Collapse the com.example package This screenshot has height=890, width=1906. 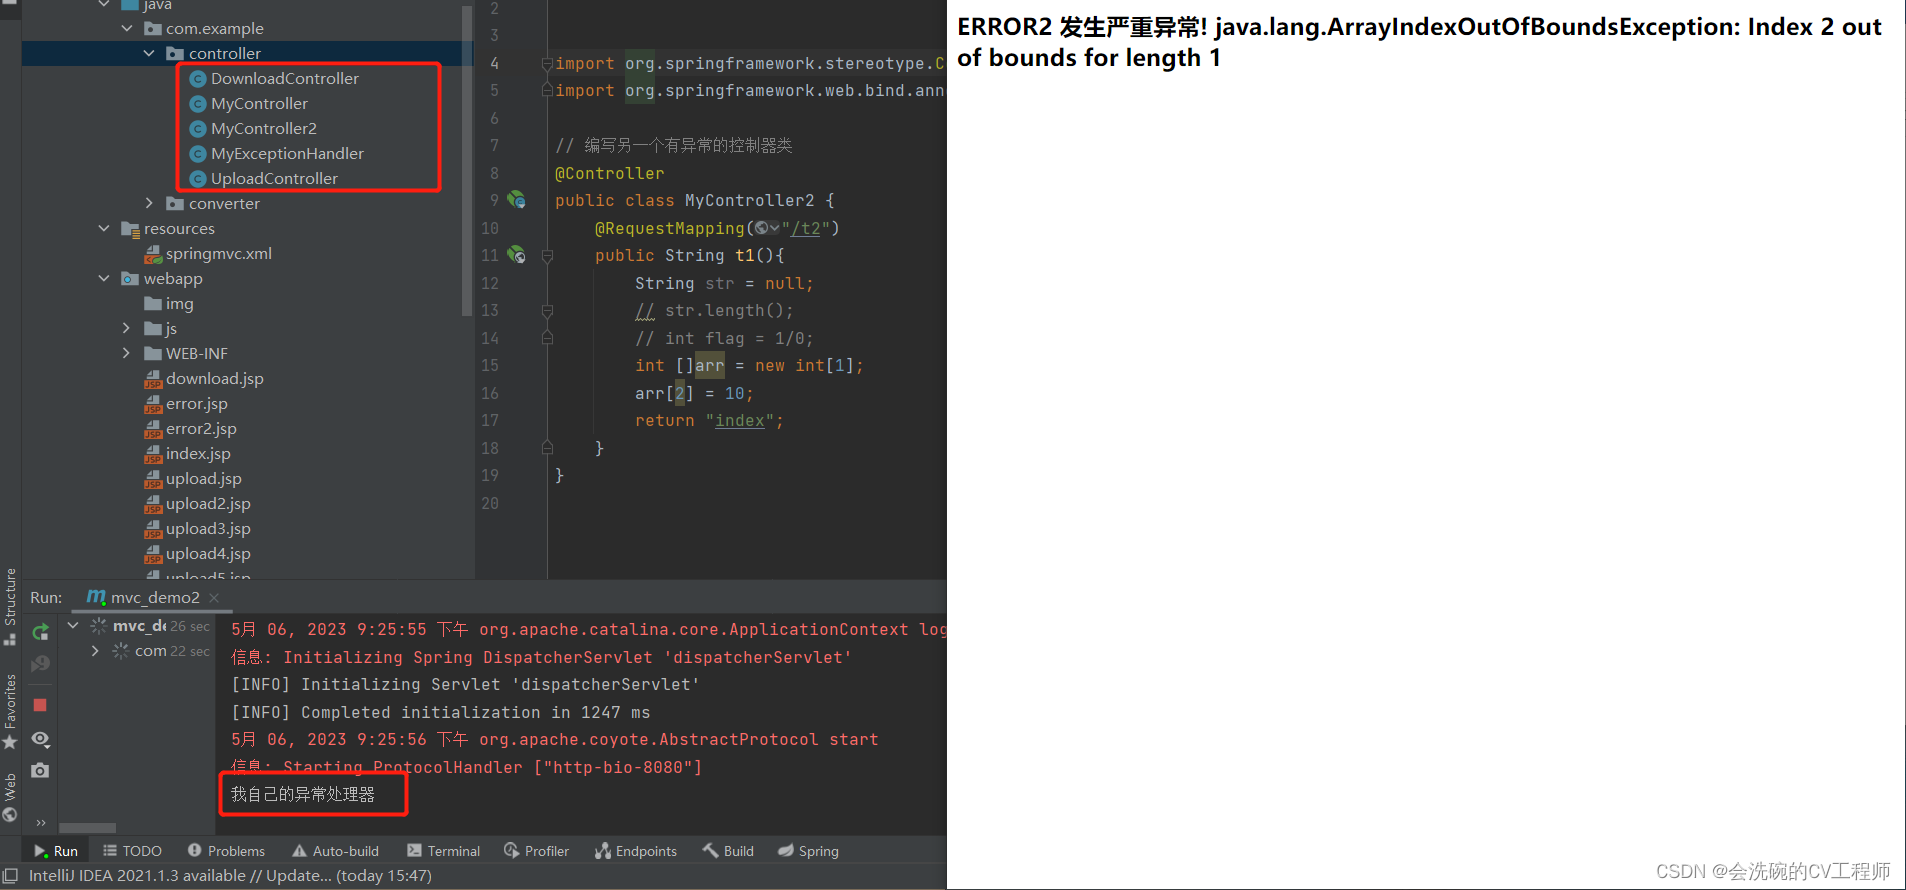click(127, 28)
